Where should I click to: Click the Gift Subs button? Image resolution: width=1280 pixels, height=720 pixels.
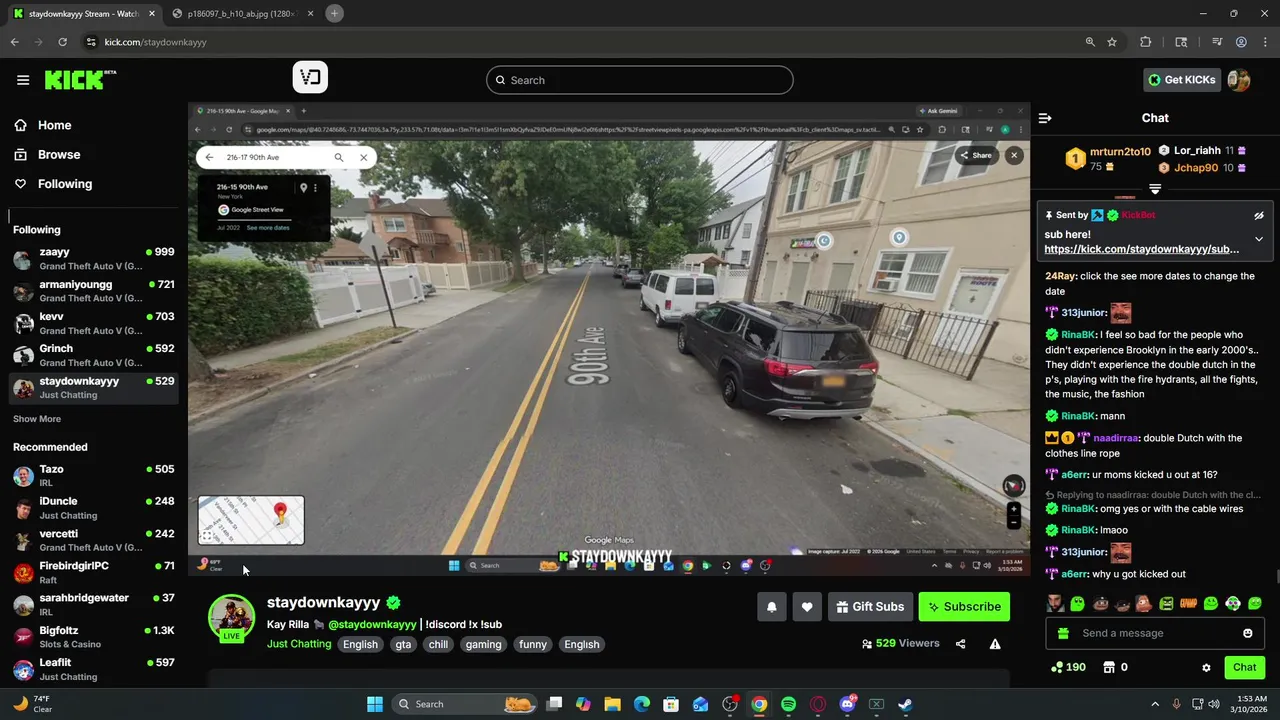pyautogui.click(x=869, y=607)
